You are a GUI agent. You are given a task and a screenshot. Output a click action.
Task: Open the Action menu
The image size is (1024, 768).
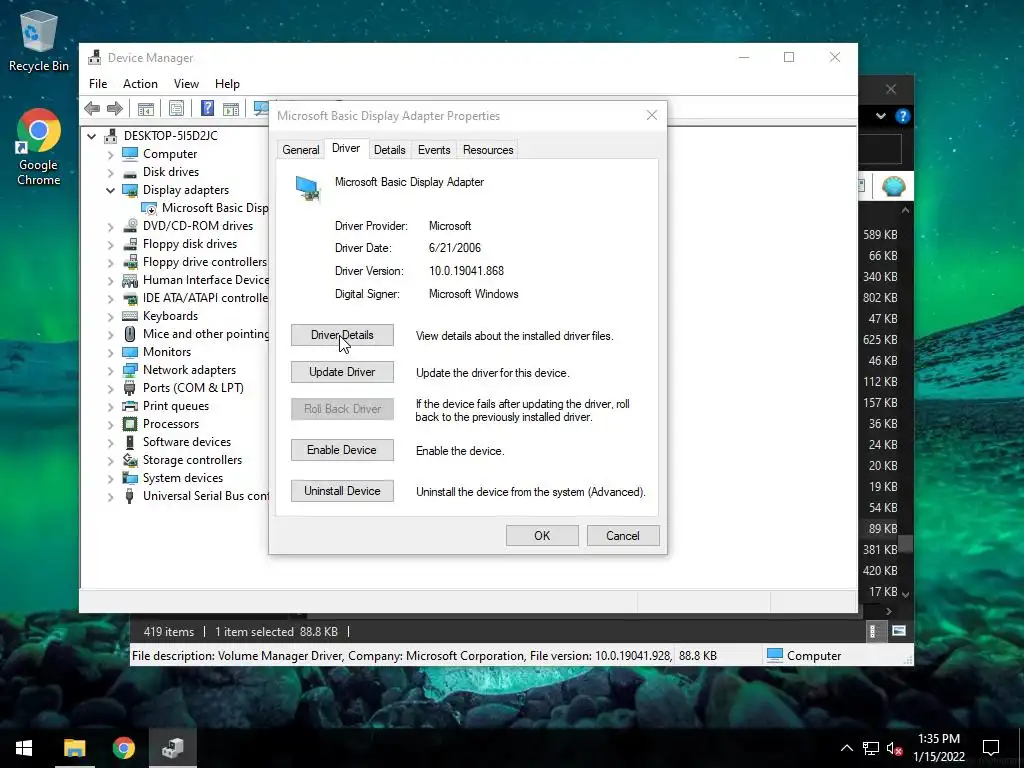pyautogui.click(x=140, y=84)
